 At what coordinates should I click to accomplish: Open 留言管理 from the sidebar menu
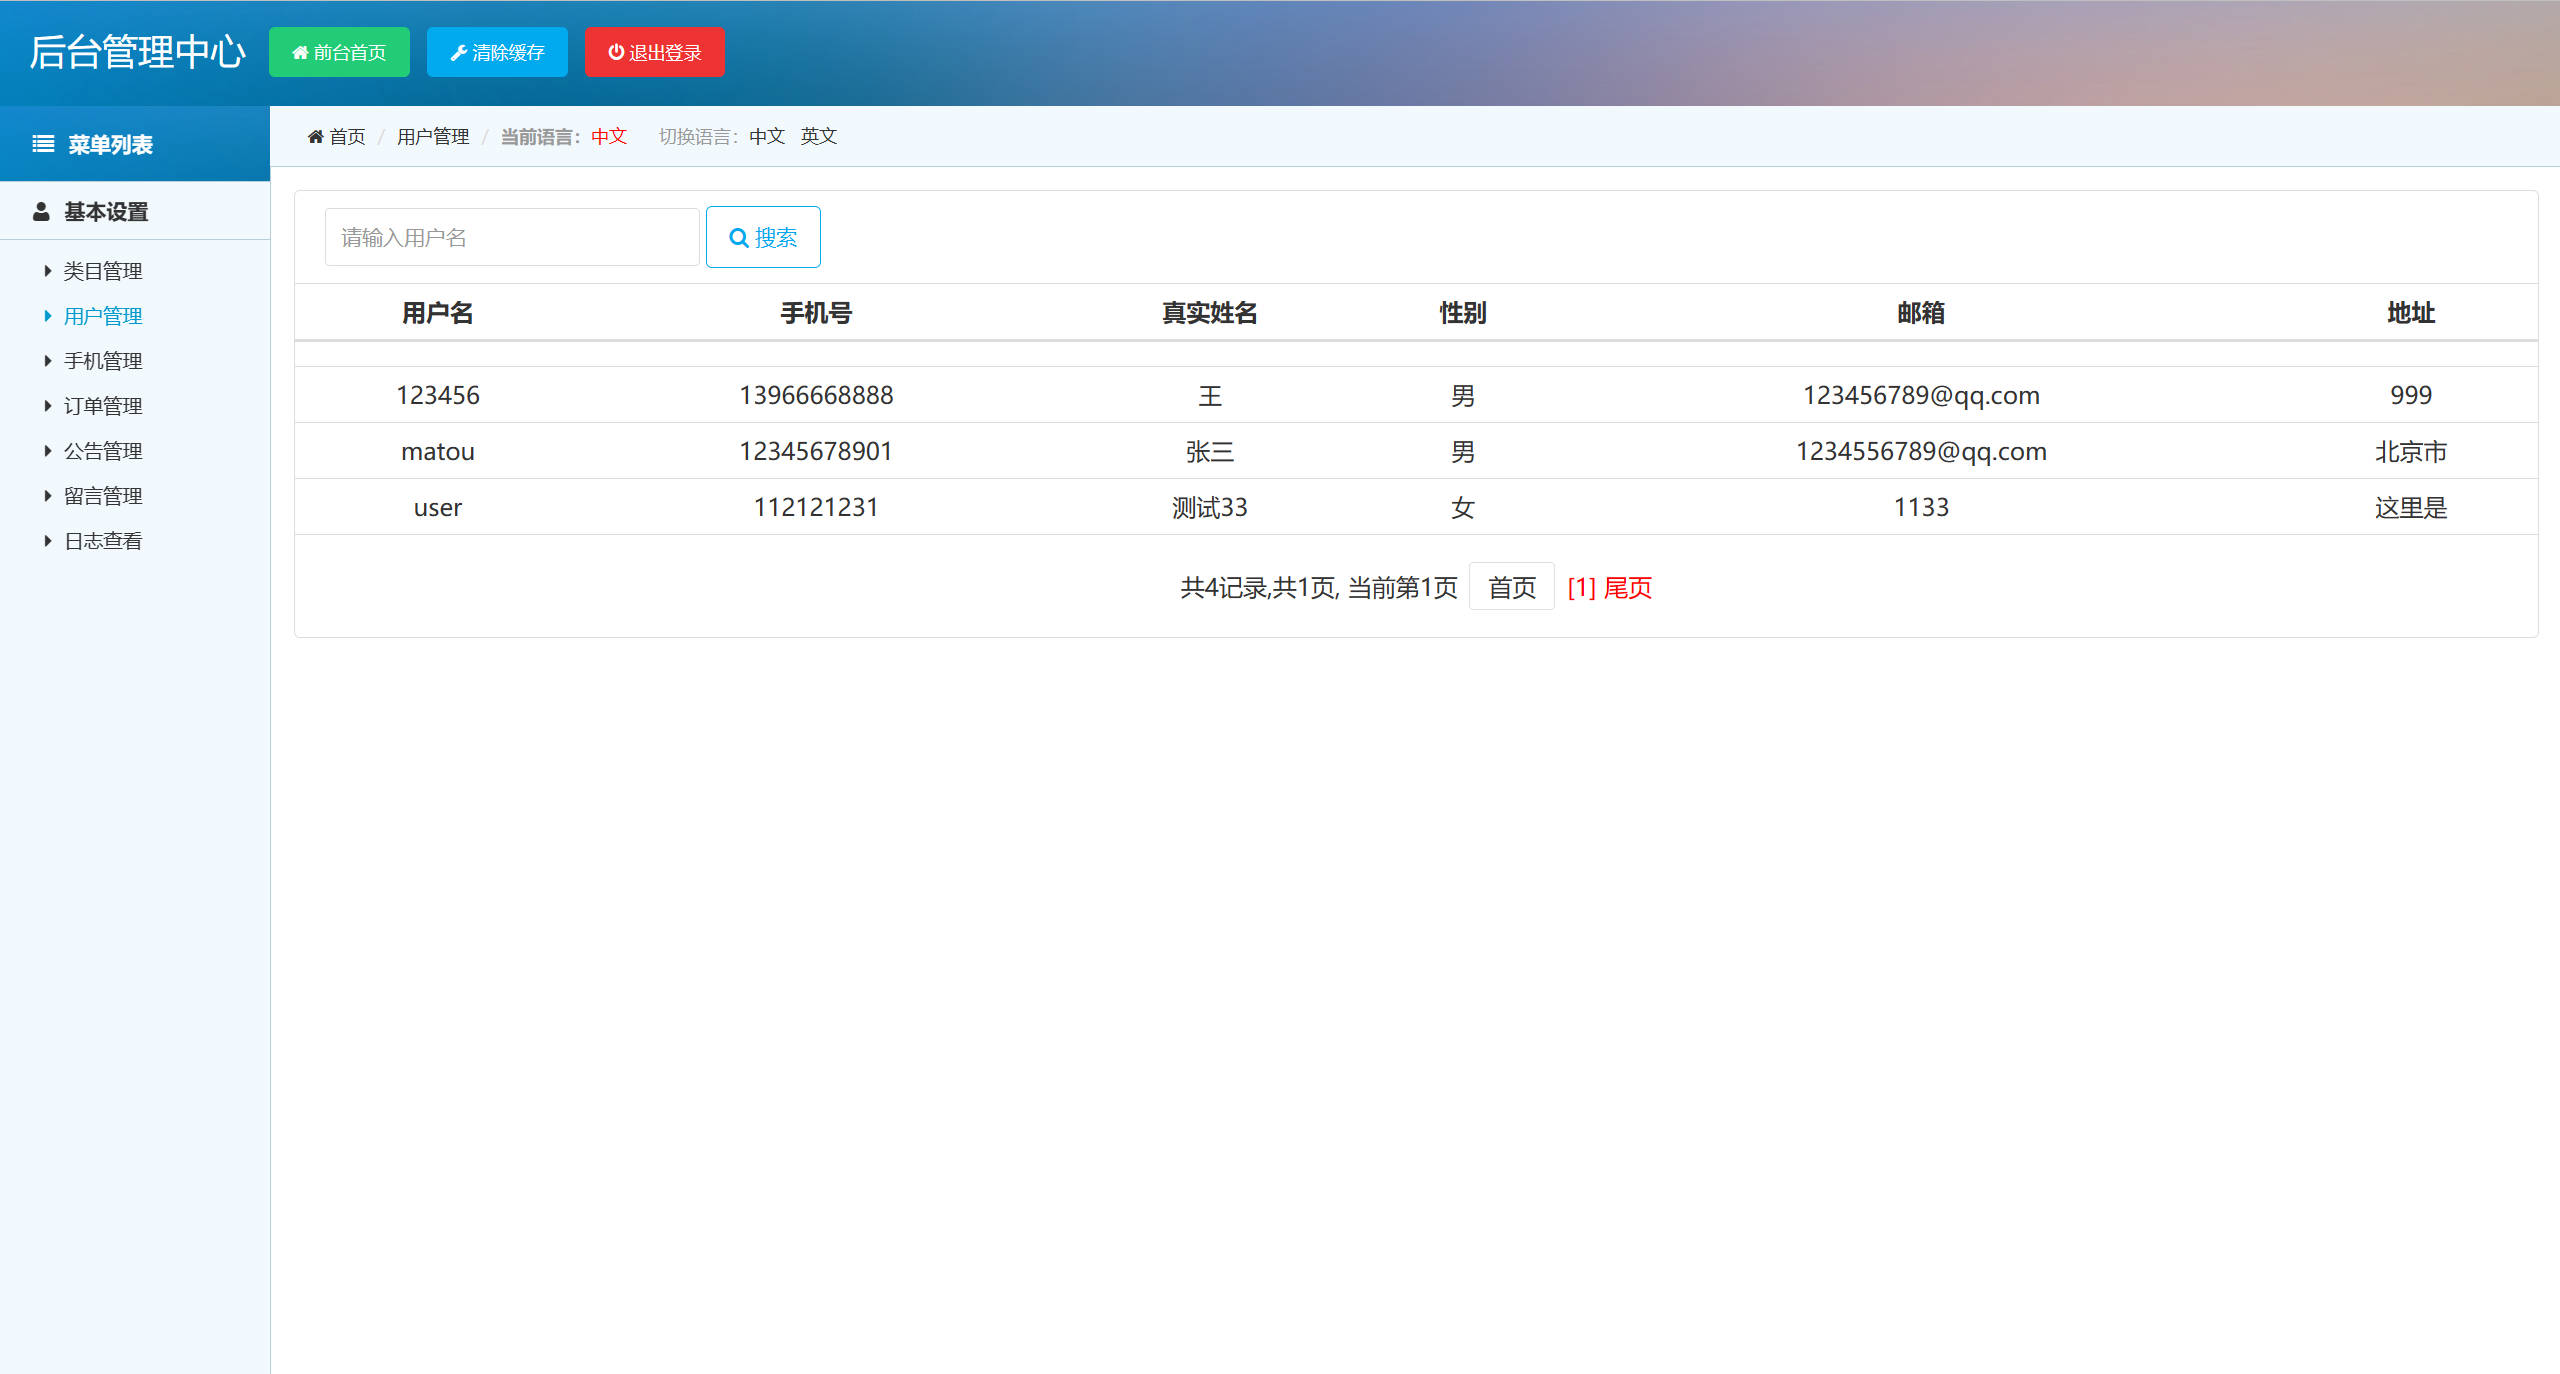click(x=101, y=495)
